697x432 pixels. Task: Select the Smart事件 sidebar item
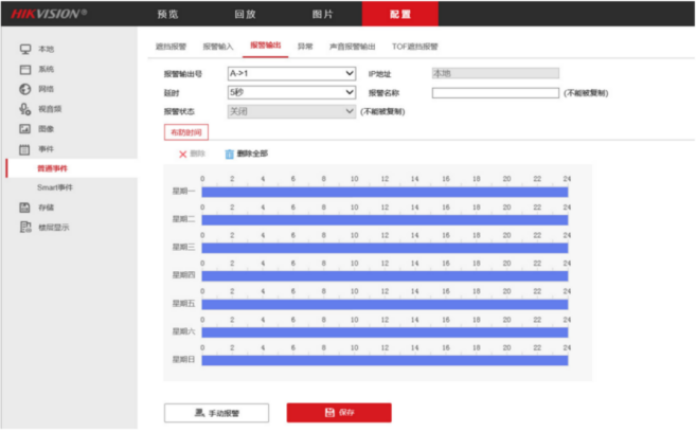pyautogui.click(x=55, y=188)
